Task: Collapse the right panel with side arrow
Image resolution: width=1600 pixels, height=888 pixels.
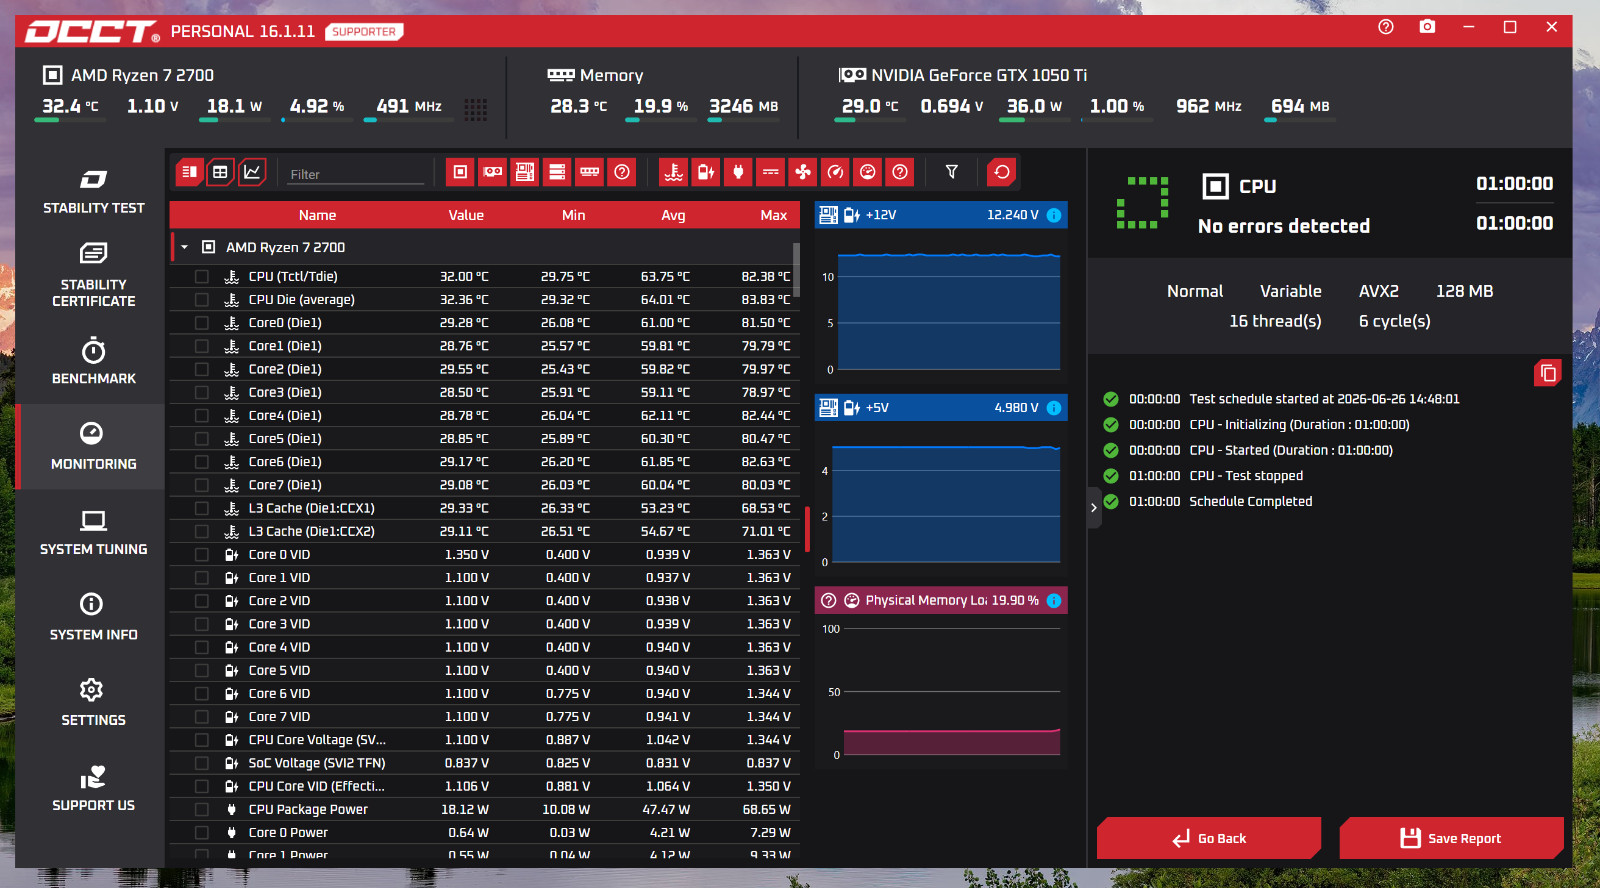Action: (x=1094, y=508)
